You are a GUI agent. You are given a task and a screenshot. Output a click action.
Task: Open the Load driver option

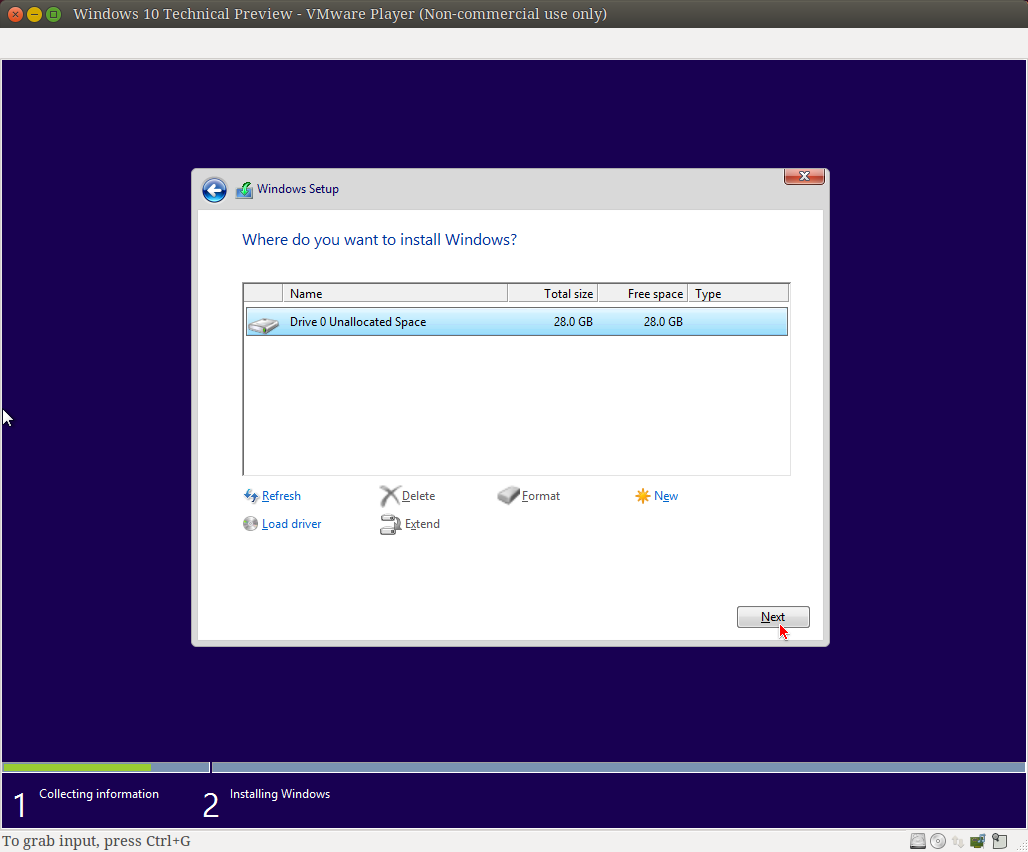click(282, 524)
